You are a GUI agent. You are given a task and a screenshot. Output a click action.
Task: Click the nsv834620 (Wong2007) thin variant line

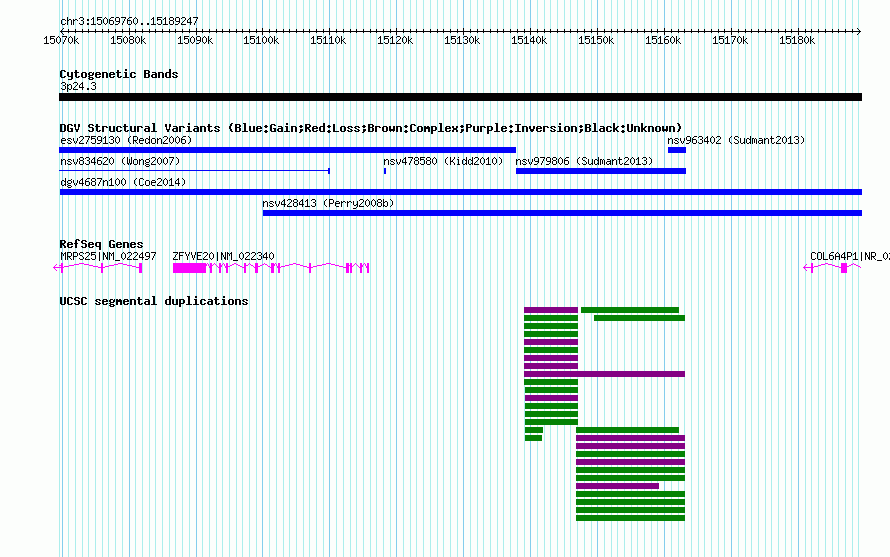tap(195, 171)
